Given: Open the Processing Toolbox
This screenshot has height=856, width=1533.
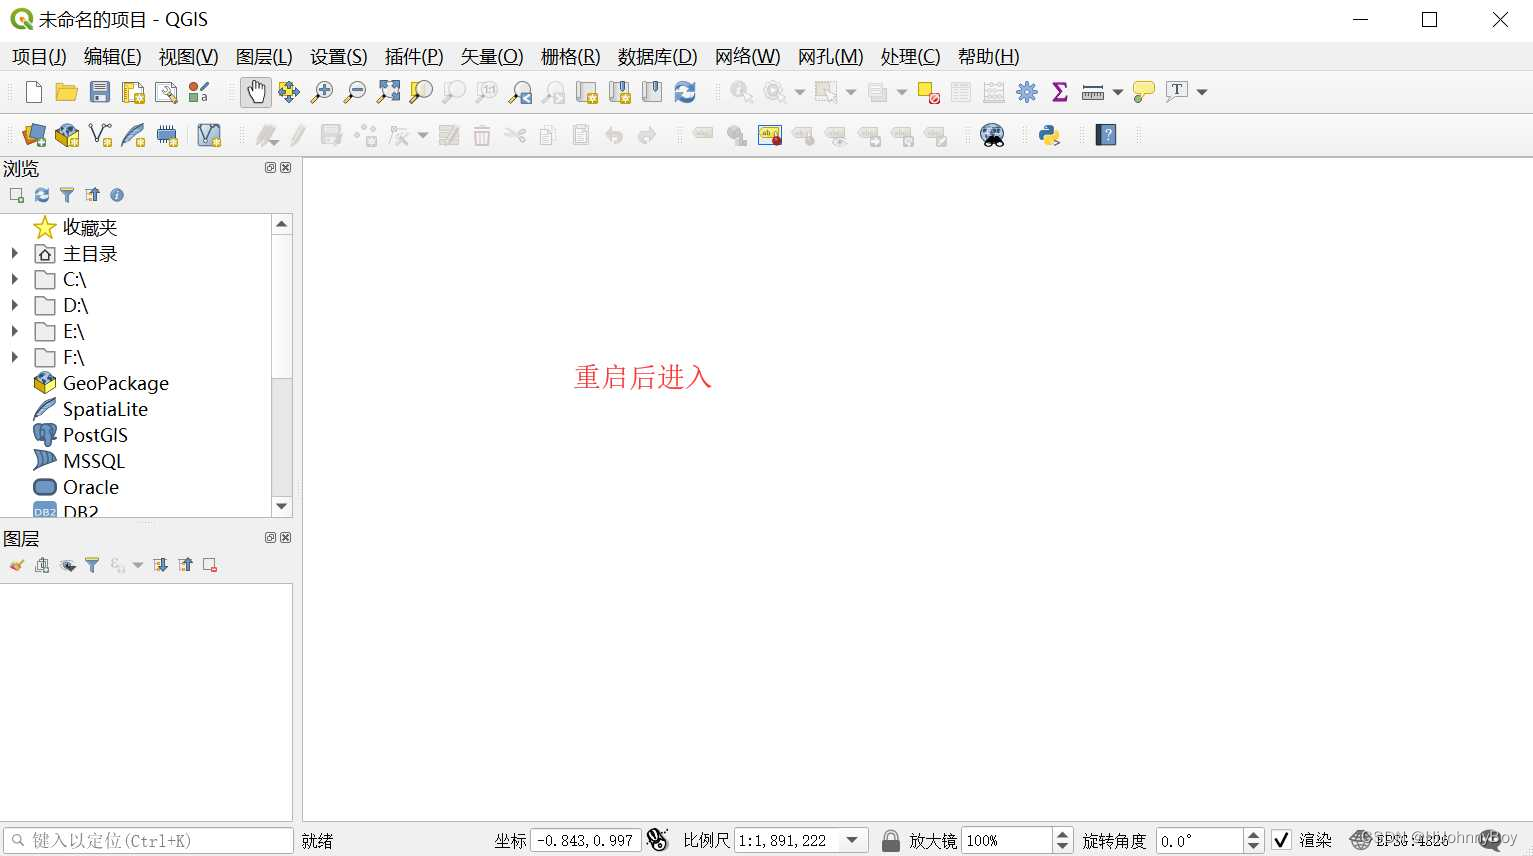Looking at the screenshot, I should [1026, 91].
